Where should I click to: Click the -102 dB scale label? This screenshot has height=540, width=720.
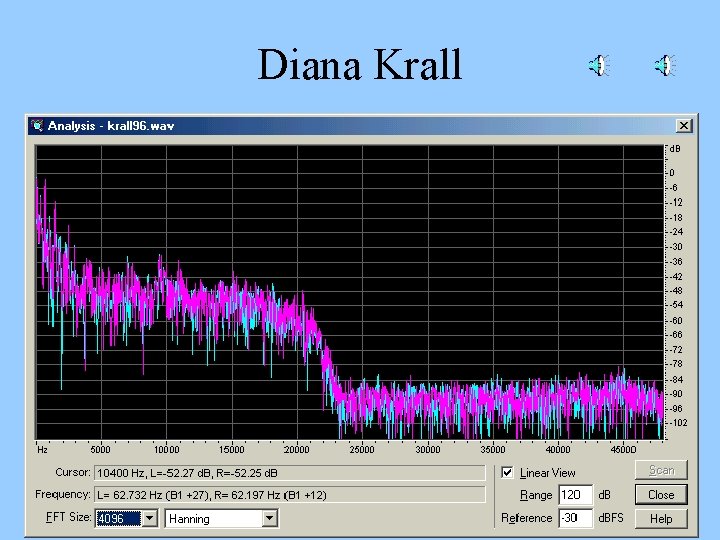click(678, 423)
